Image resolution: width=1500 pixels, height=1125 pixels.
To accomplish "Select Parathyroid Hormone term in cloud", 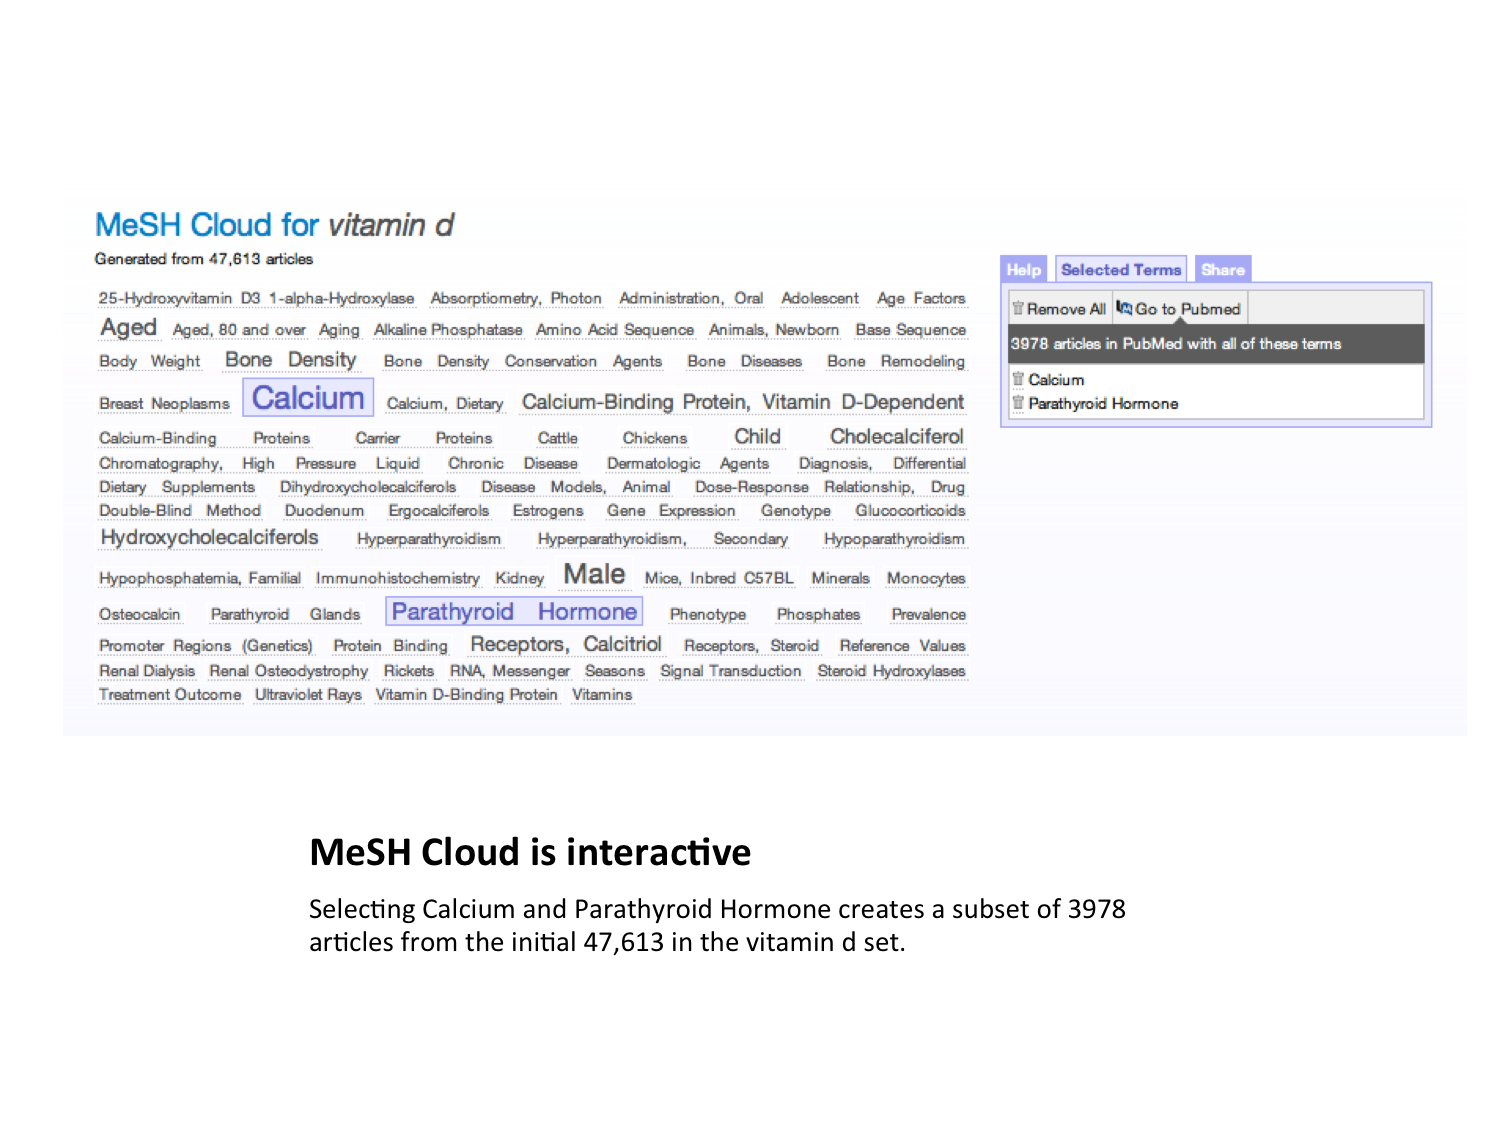I will pyautogui.click(x=514, y=612).
